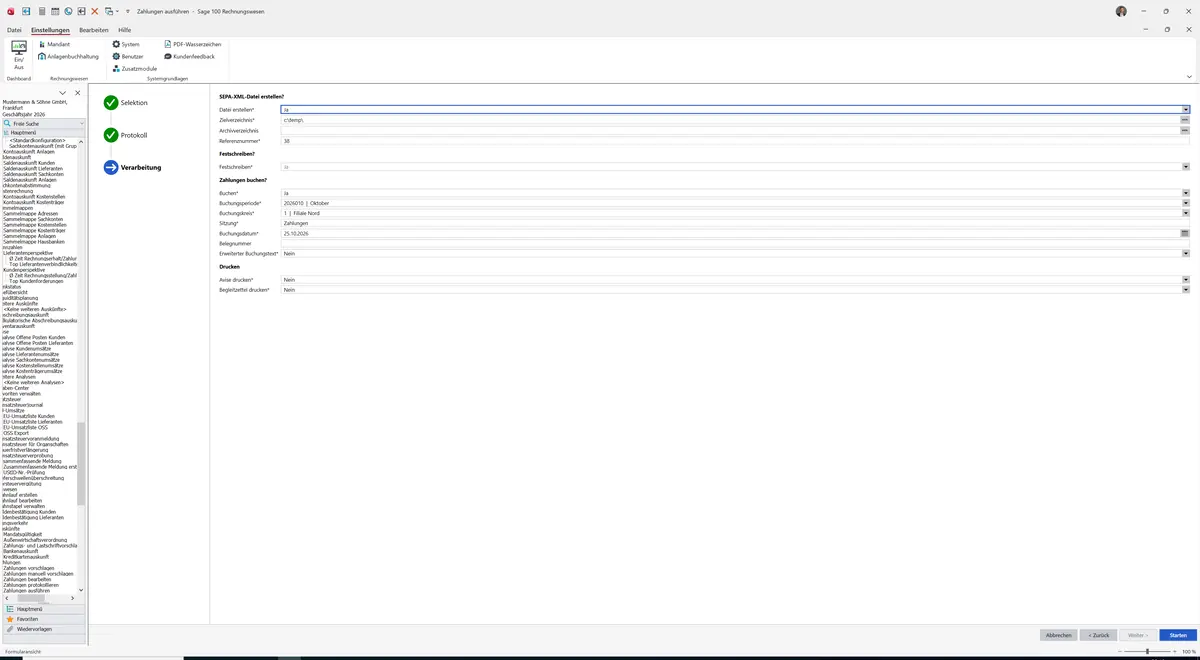1200x660 pixels.
Task: Select OSS-Export in the tree
Action: [x=17, y=433]
